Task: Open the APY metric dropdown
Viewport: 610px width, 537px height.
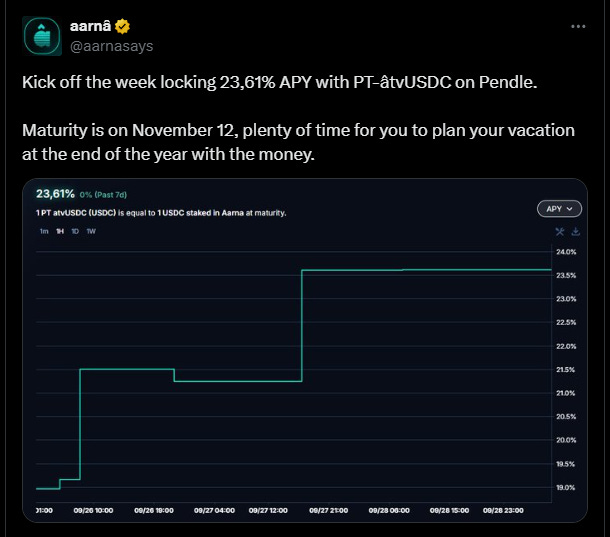Action: coord(559,209)
